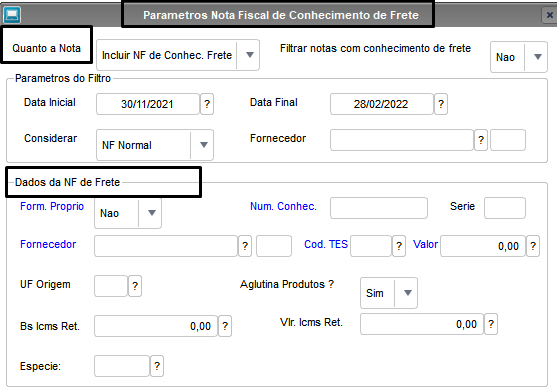Click the Vlr. Icms Ret. value field
This screenshot has height=392, width=557.
pyautogui.click(x=422, y=324)
